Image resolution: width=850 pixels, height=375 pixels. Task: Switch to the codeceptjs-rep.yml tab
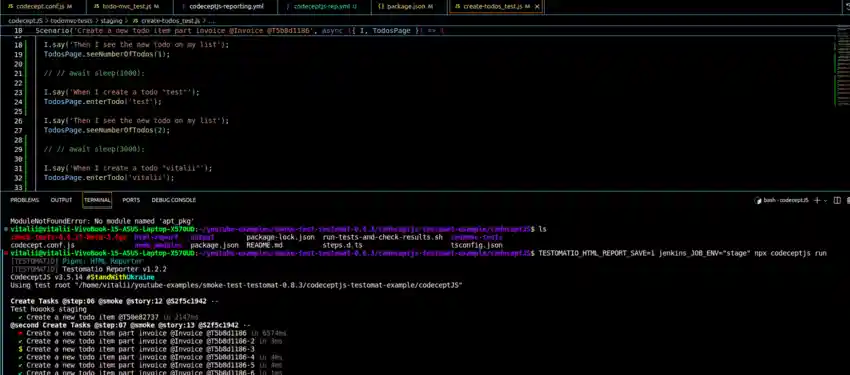(324, 7)
